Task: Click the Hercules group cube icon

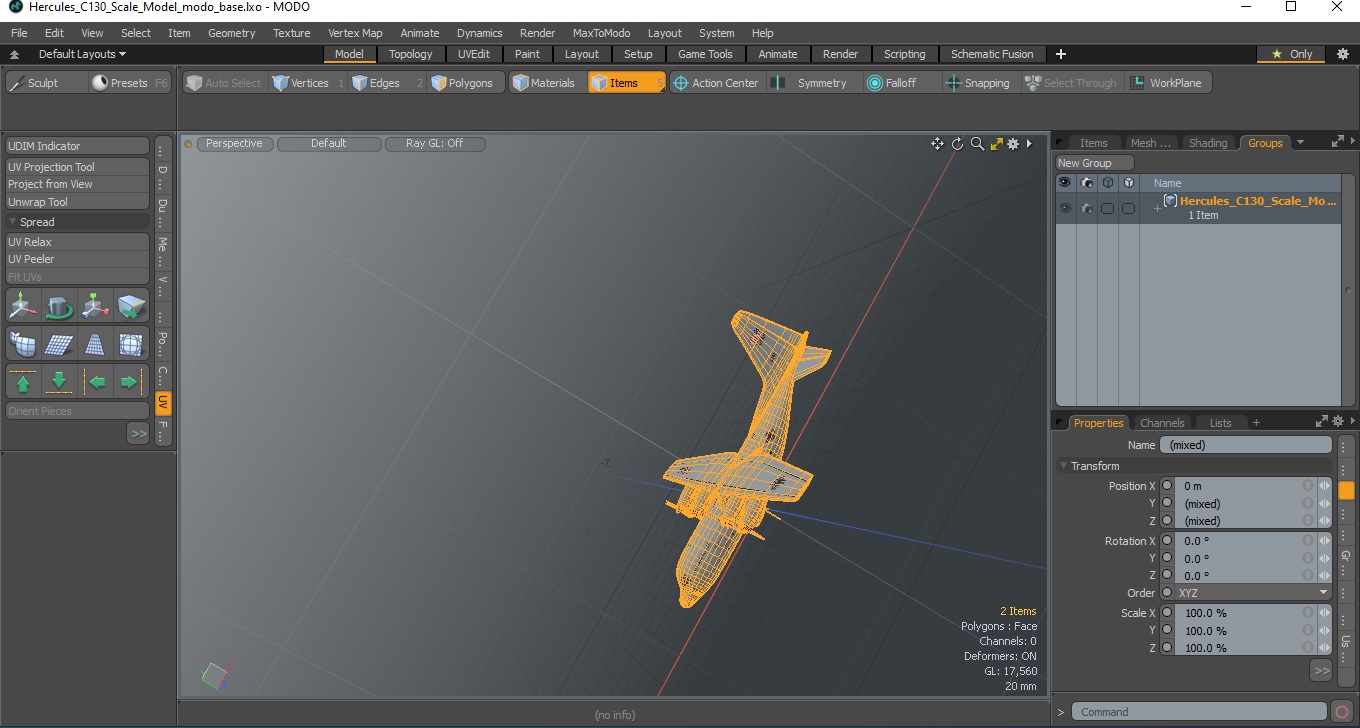Action: click(1170, 201)
